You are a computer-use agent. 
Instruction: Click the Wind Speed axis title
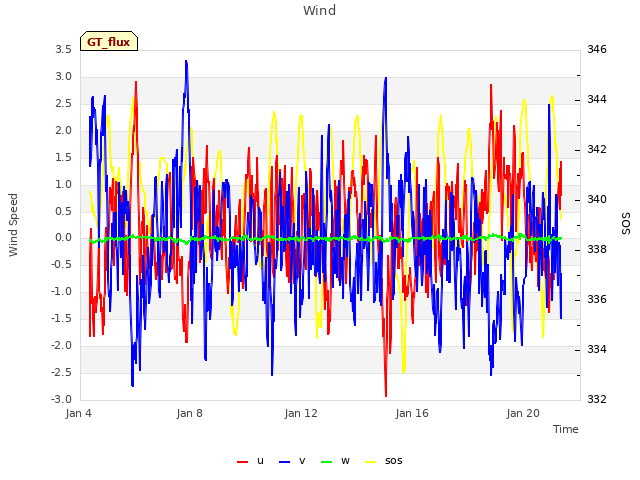[x=13, y=225]
